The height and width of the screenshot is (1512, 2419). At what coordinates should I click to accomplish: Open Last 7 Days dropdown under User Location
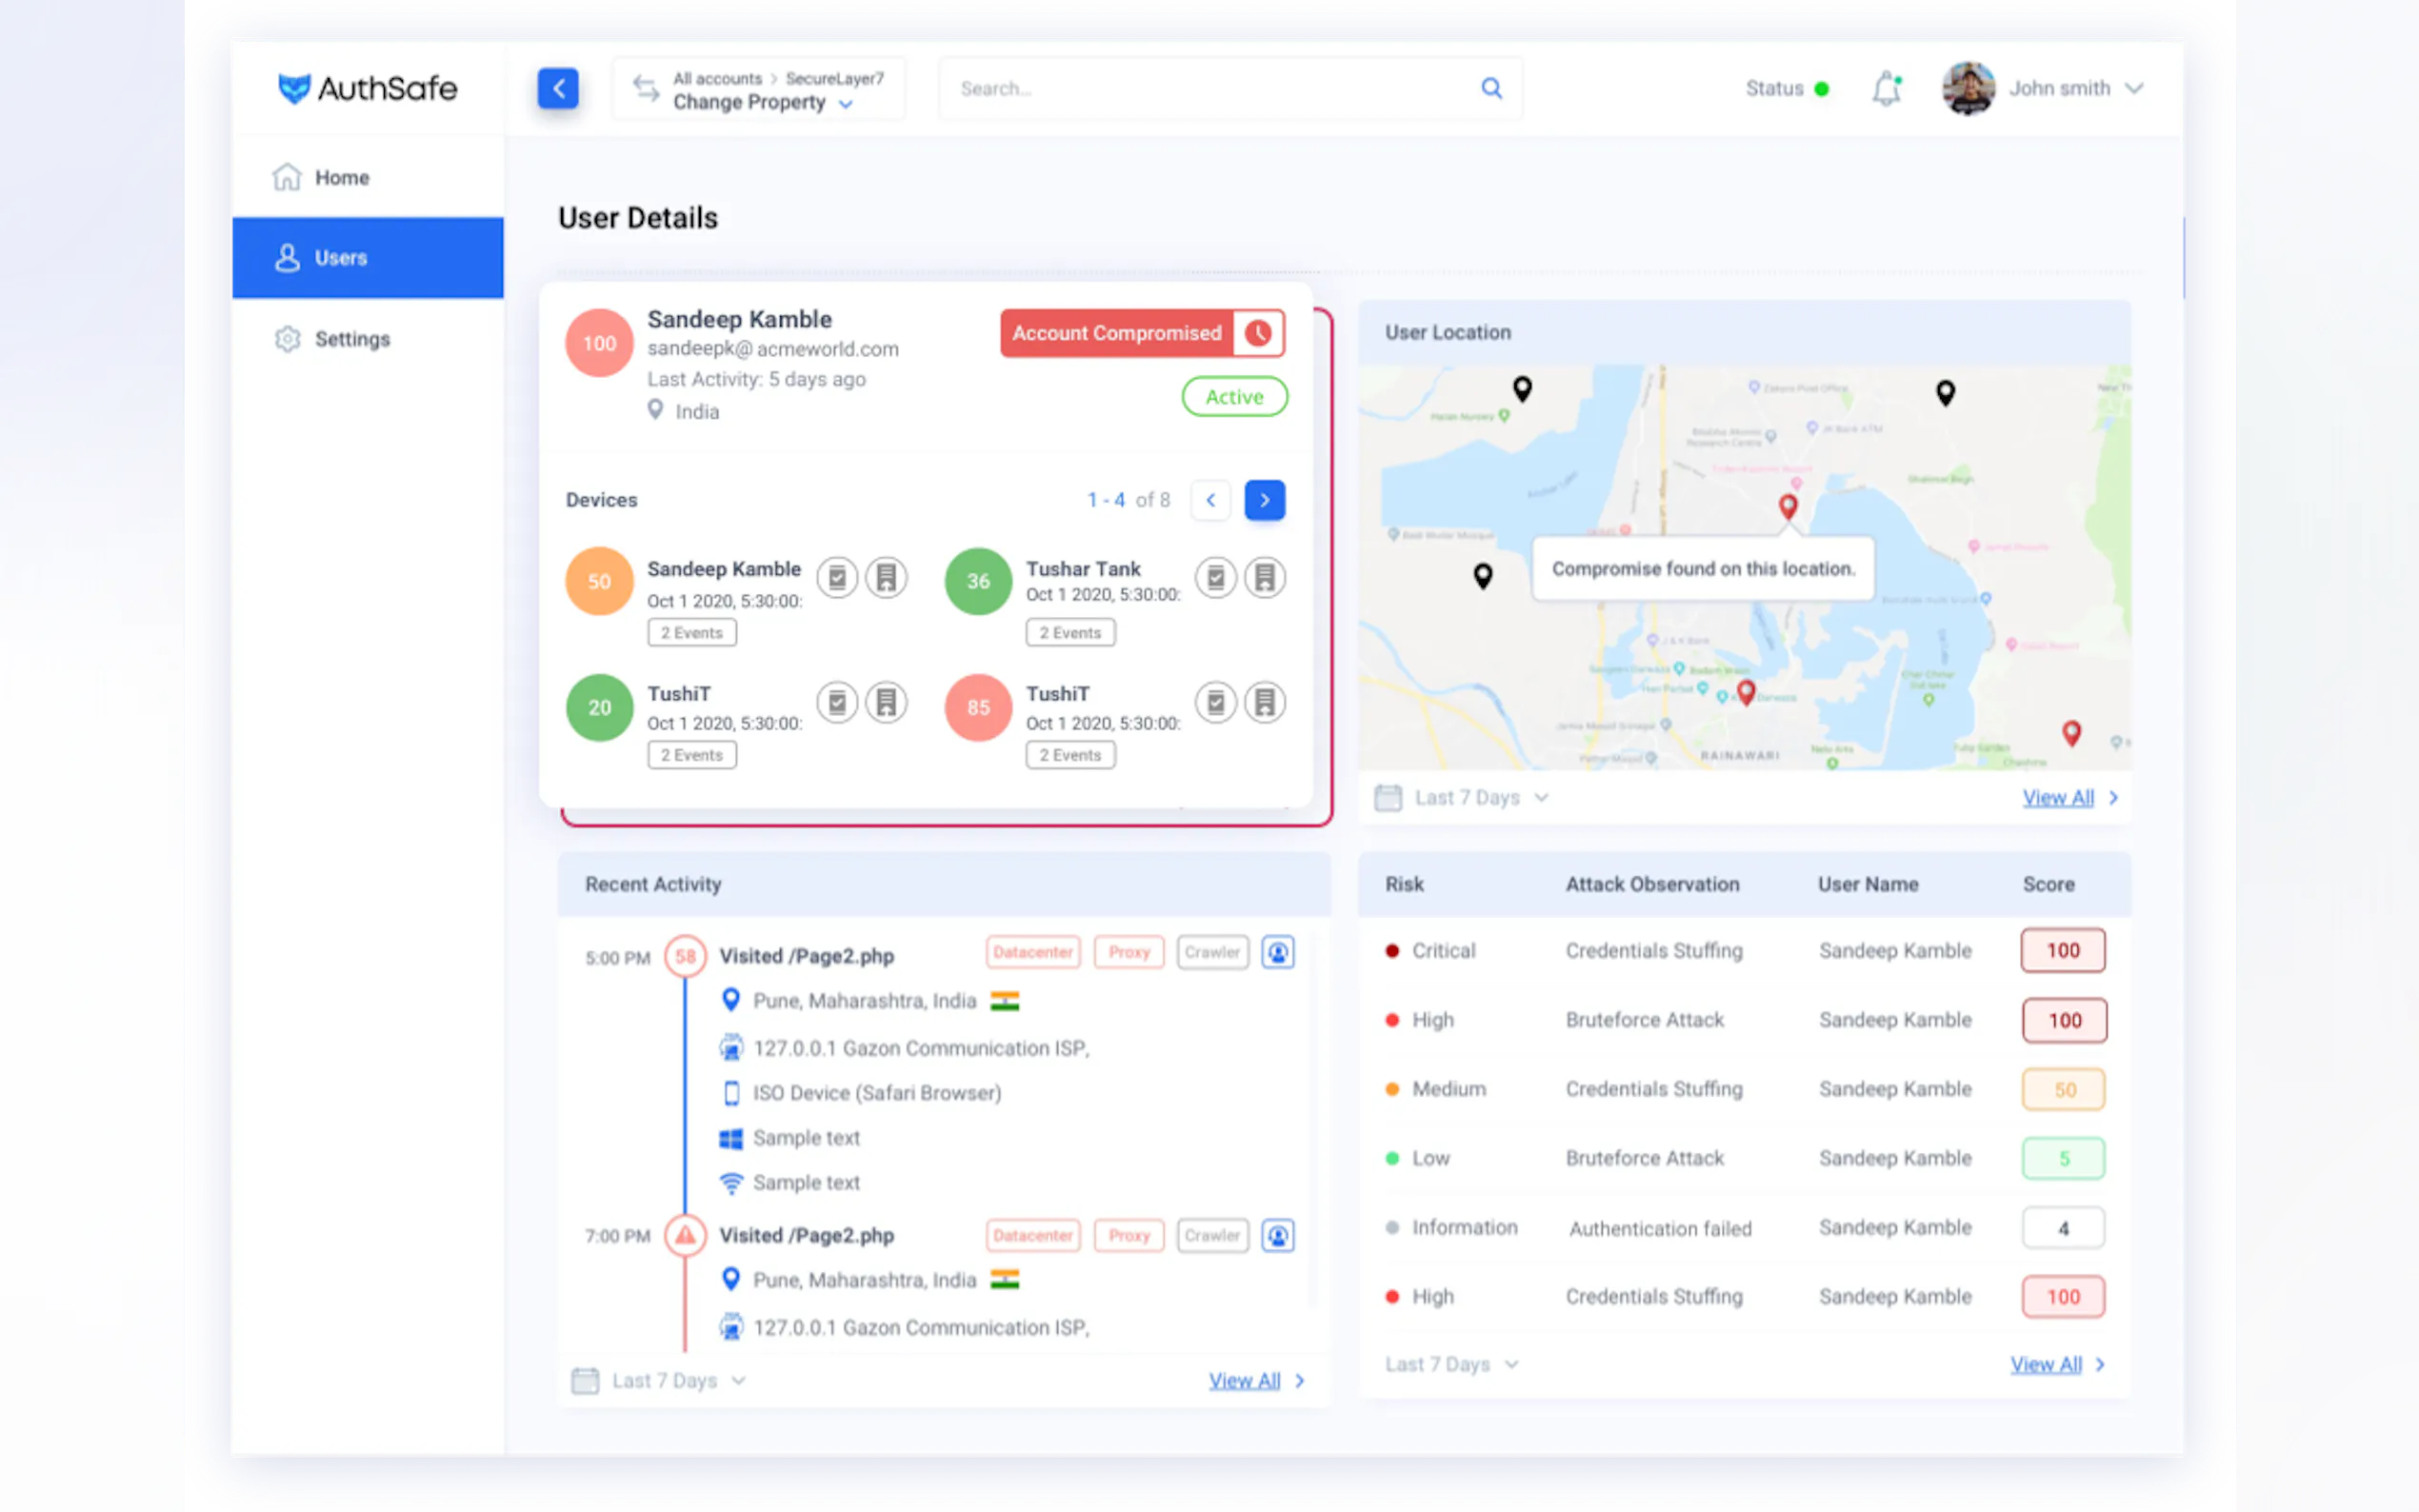[1482, 798]
